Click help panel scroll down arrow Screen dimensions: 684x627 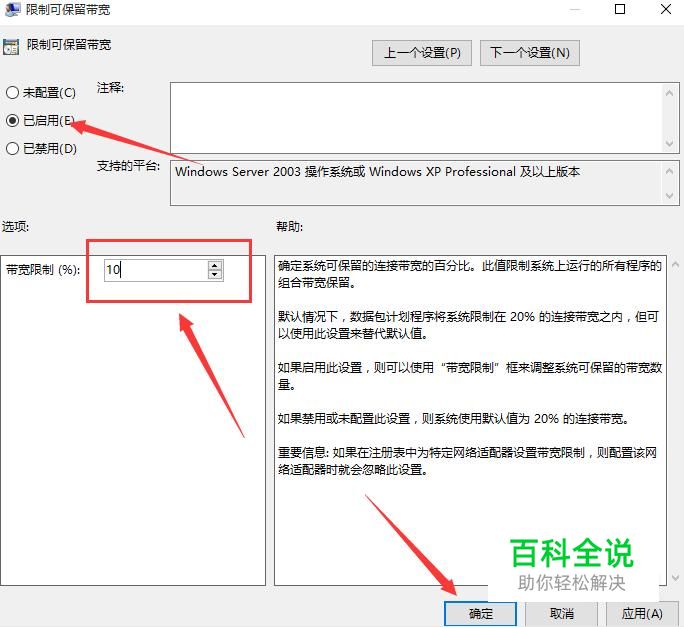676,578
